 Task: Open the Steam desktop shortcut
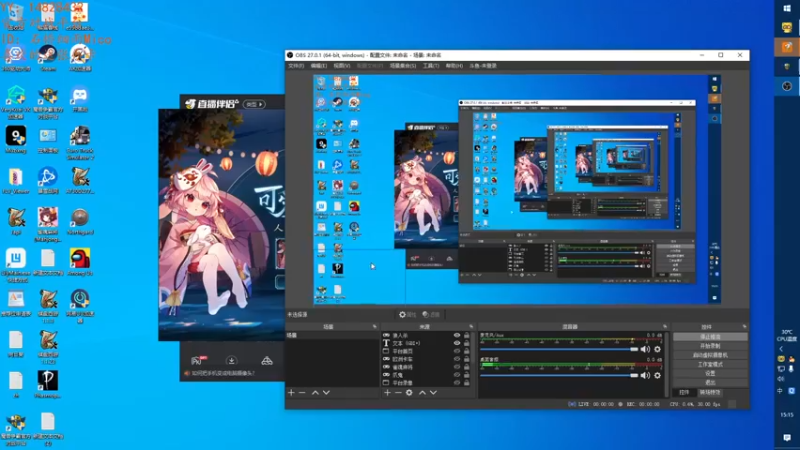click(x=48, y=57)
